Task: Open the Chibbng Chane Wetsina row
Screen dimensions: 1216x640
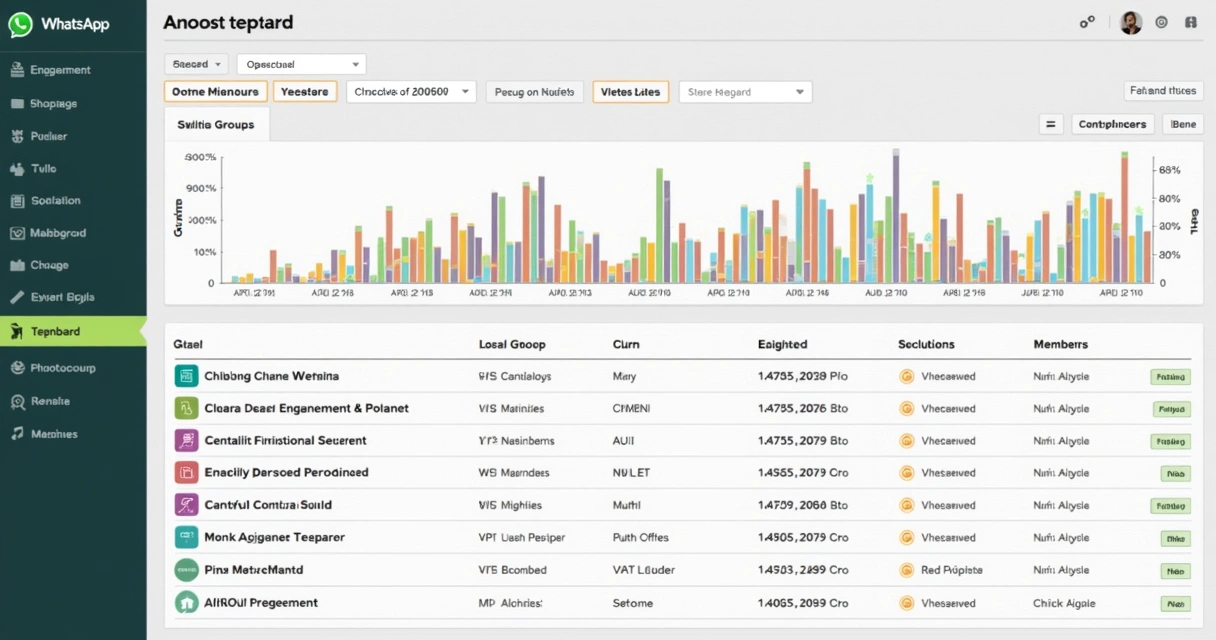Action: tap(682, 376)
